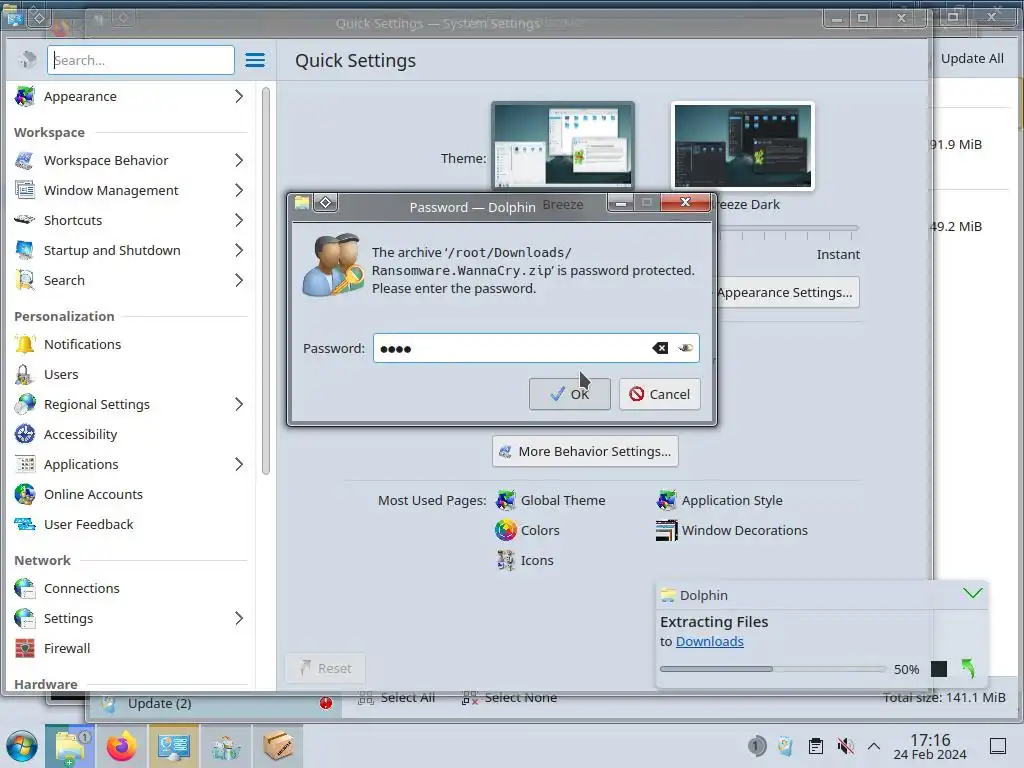Click the extraction progress bar
1024x768 pixels.
[773, 669]
